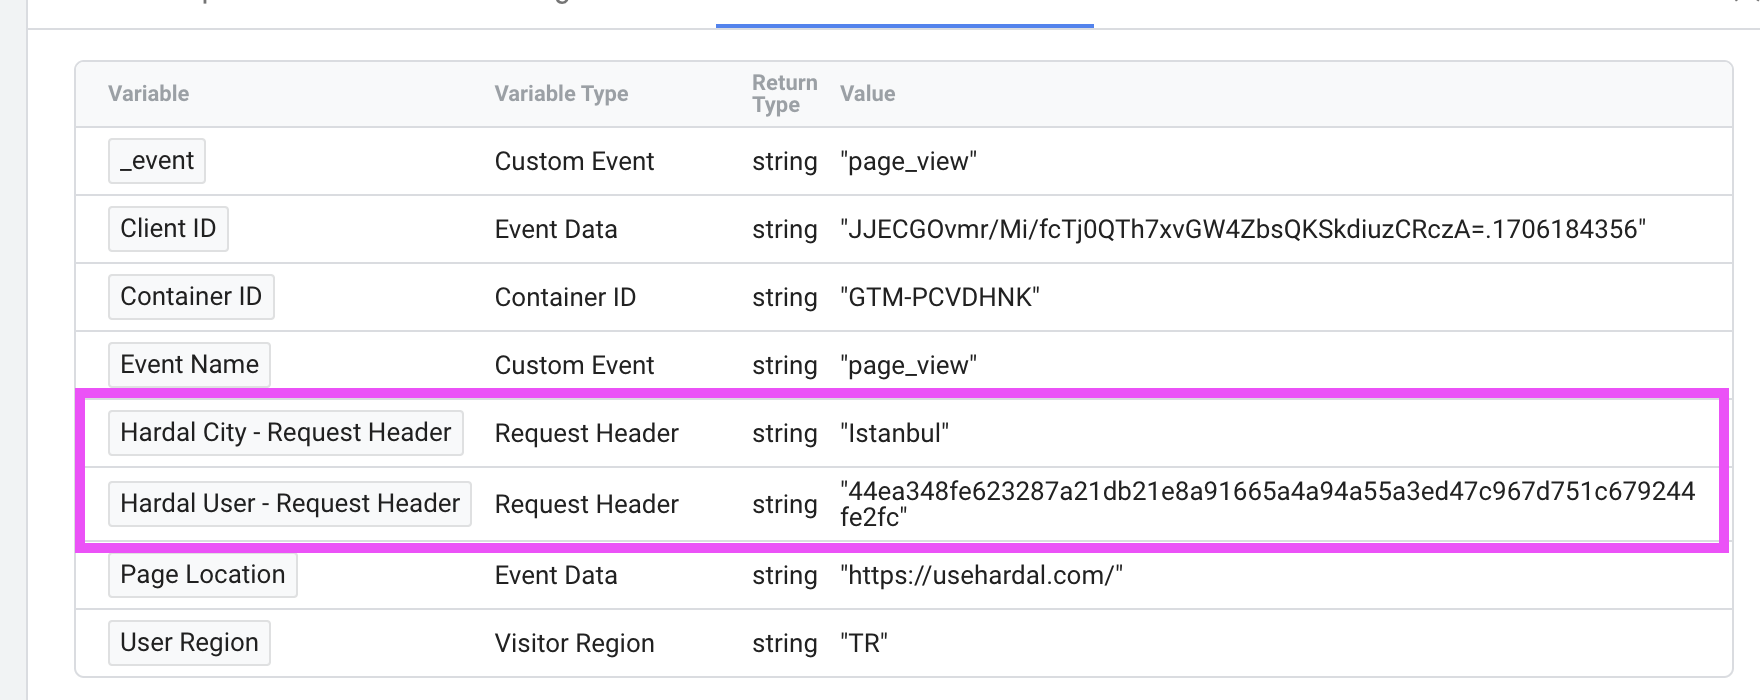This screenshot has height=700, width=1760.
Task: Click the Variable Type column header
Action: pos(561,94)
